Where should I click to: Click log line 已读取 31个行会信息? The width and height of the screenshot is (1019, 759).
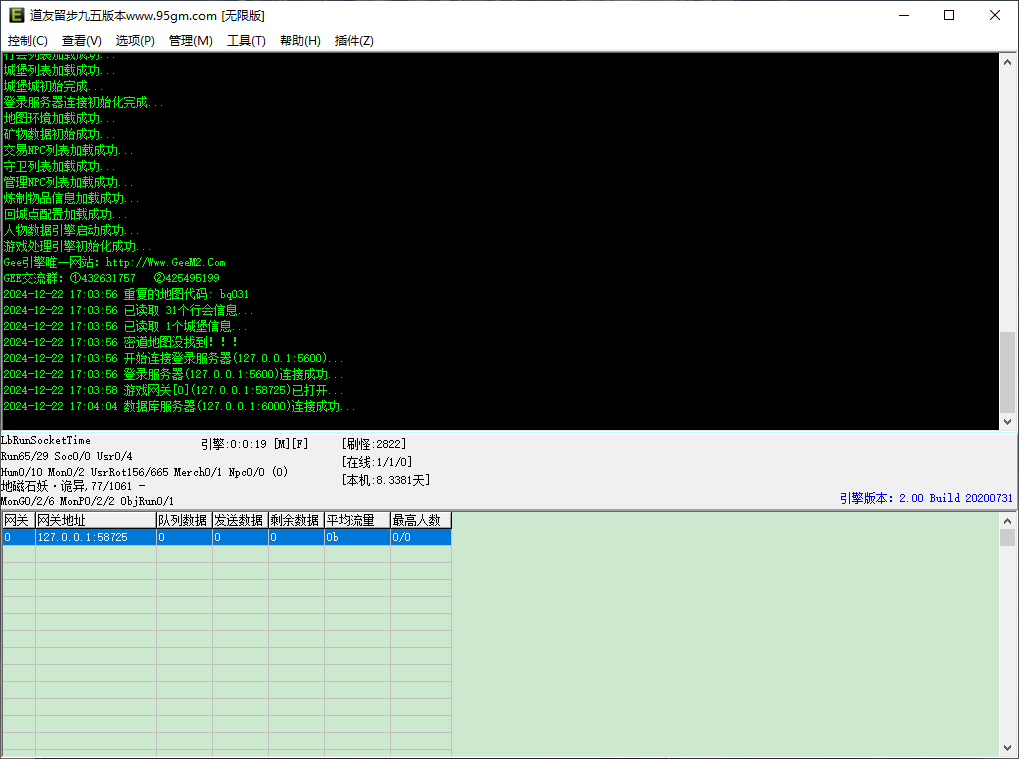point(128,310)
